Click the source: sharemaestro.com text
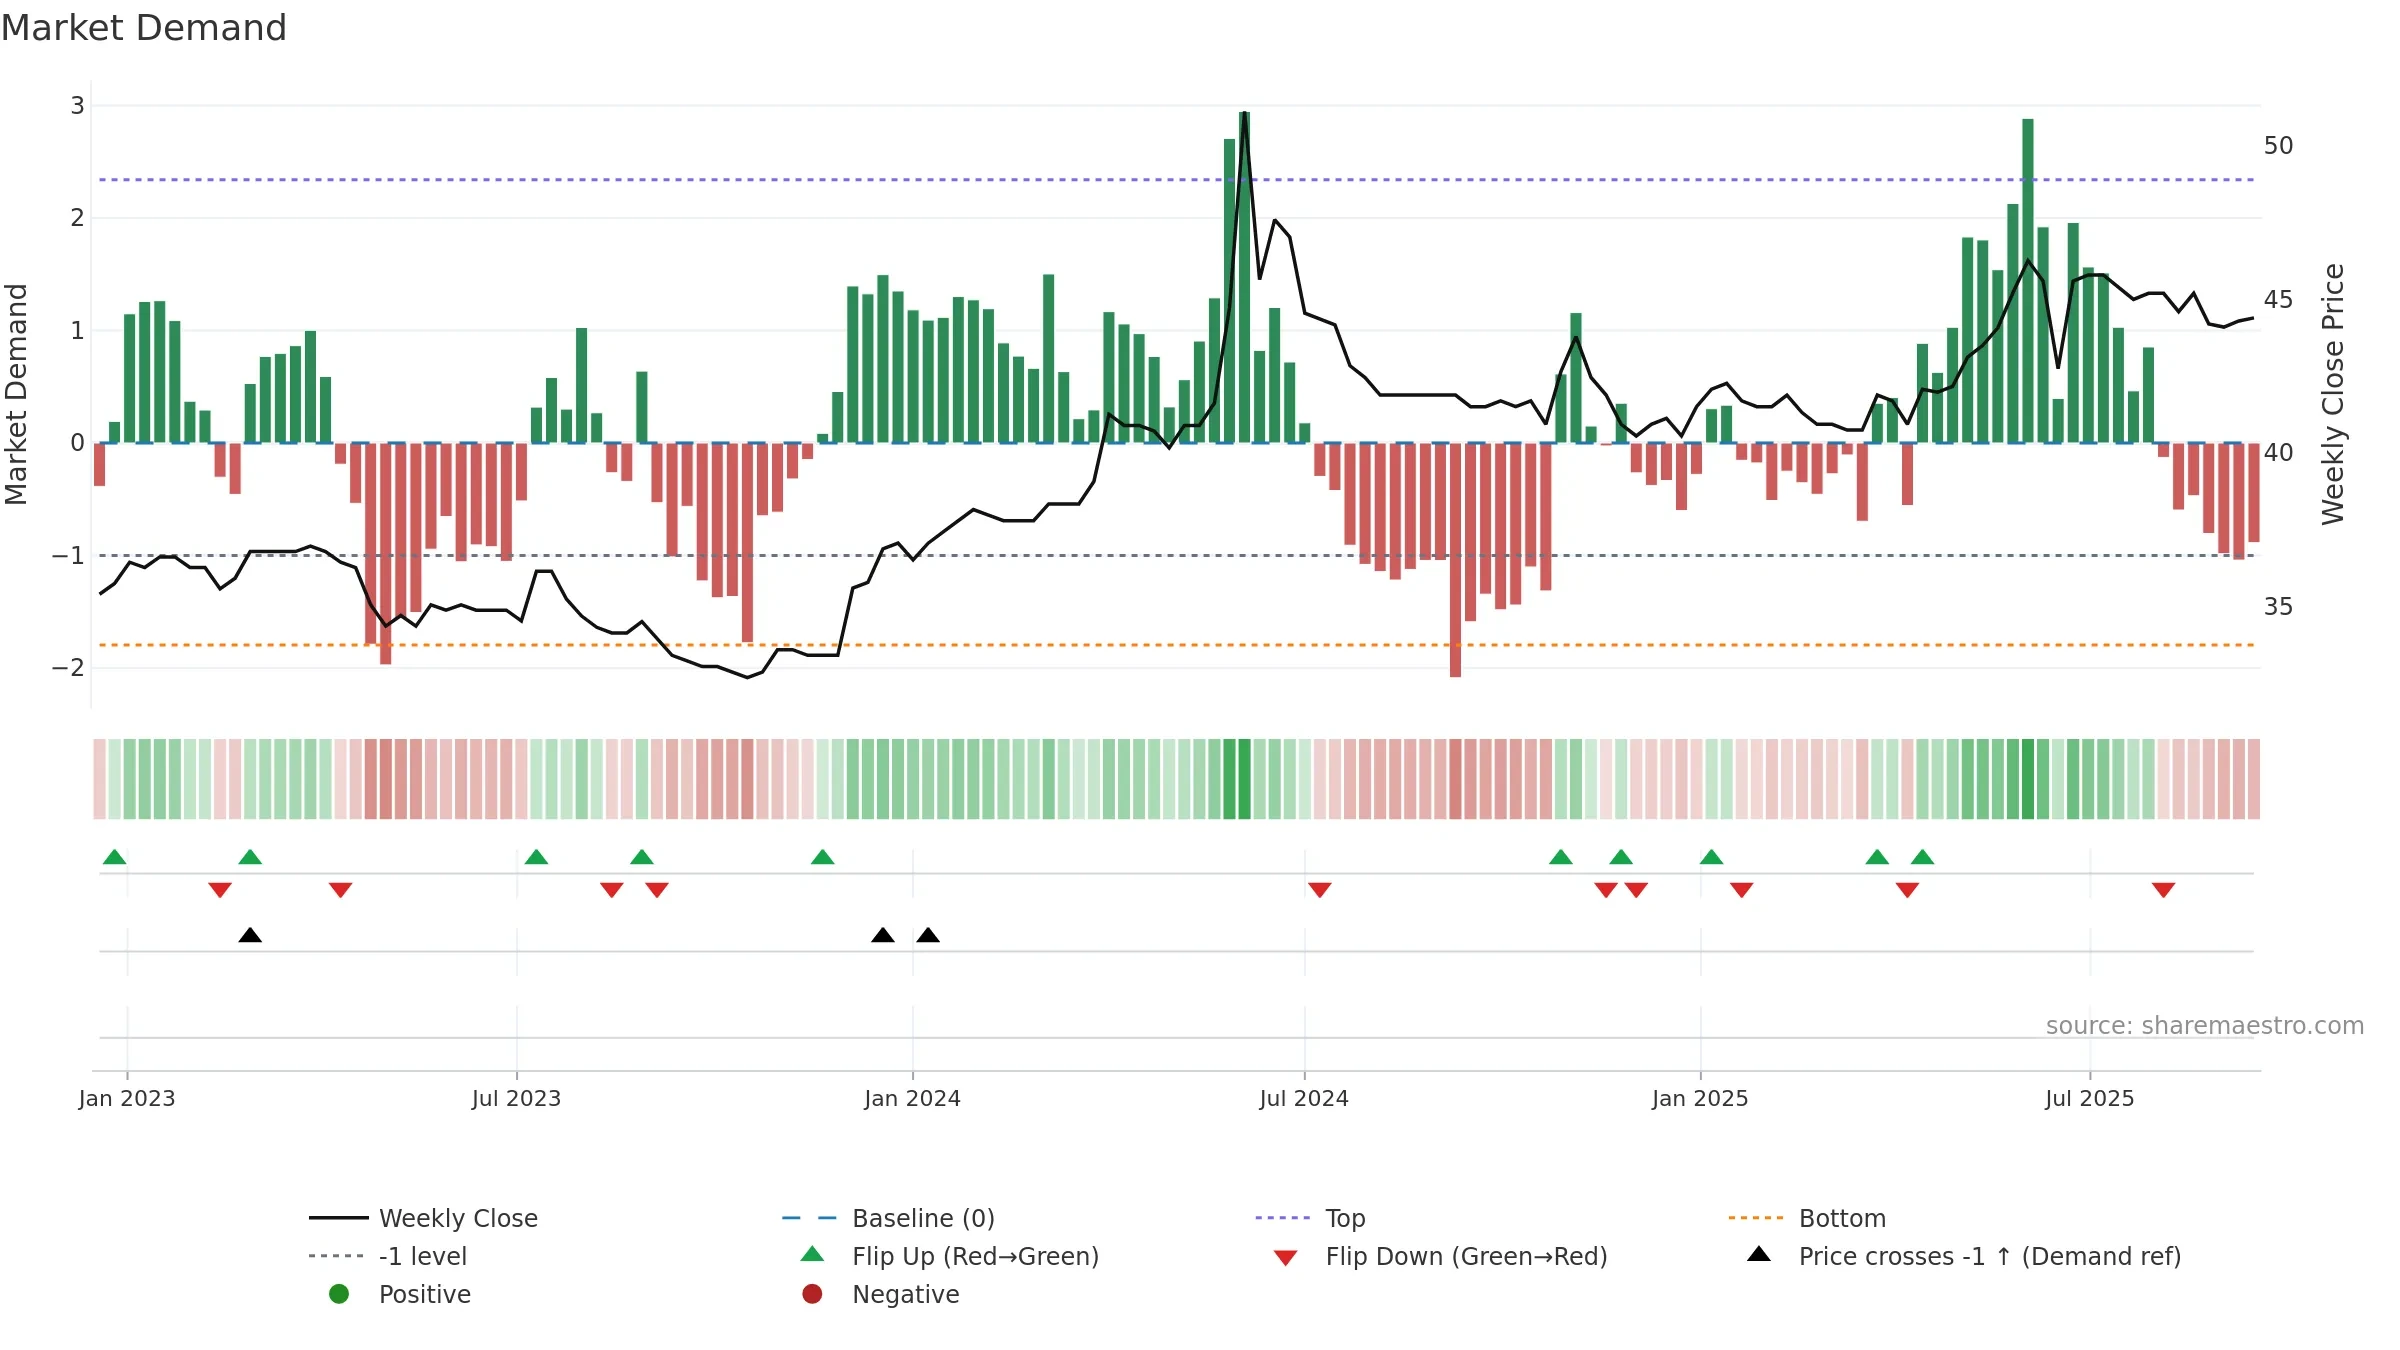 2205,1025
